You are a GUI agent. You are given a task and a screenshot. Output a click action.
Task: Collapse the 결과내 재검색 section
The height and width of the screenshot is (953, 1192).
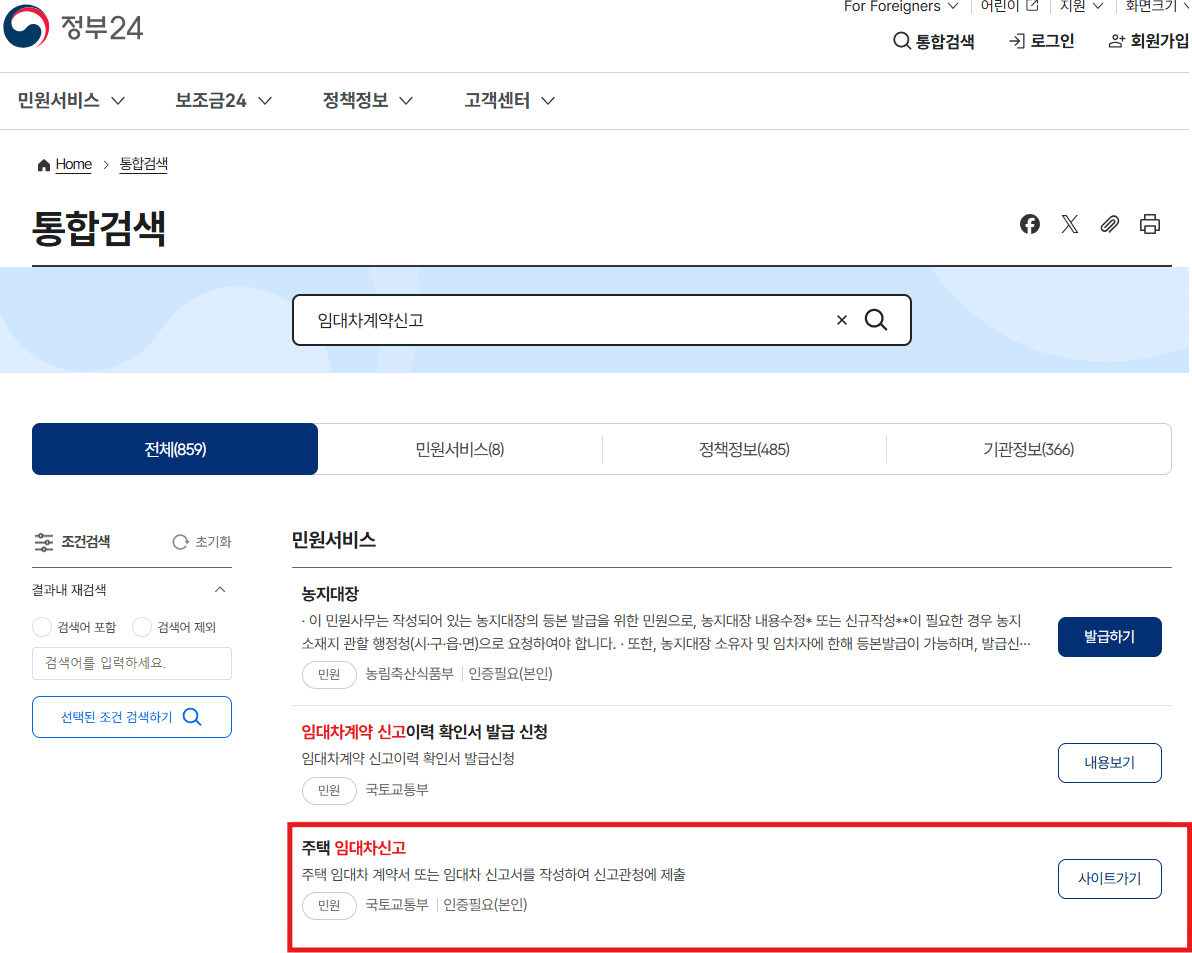[222, 589]
